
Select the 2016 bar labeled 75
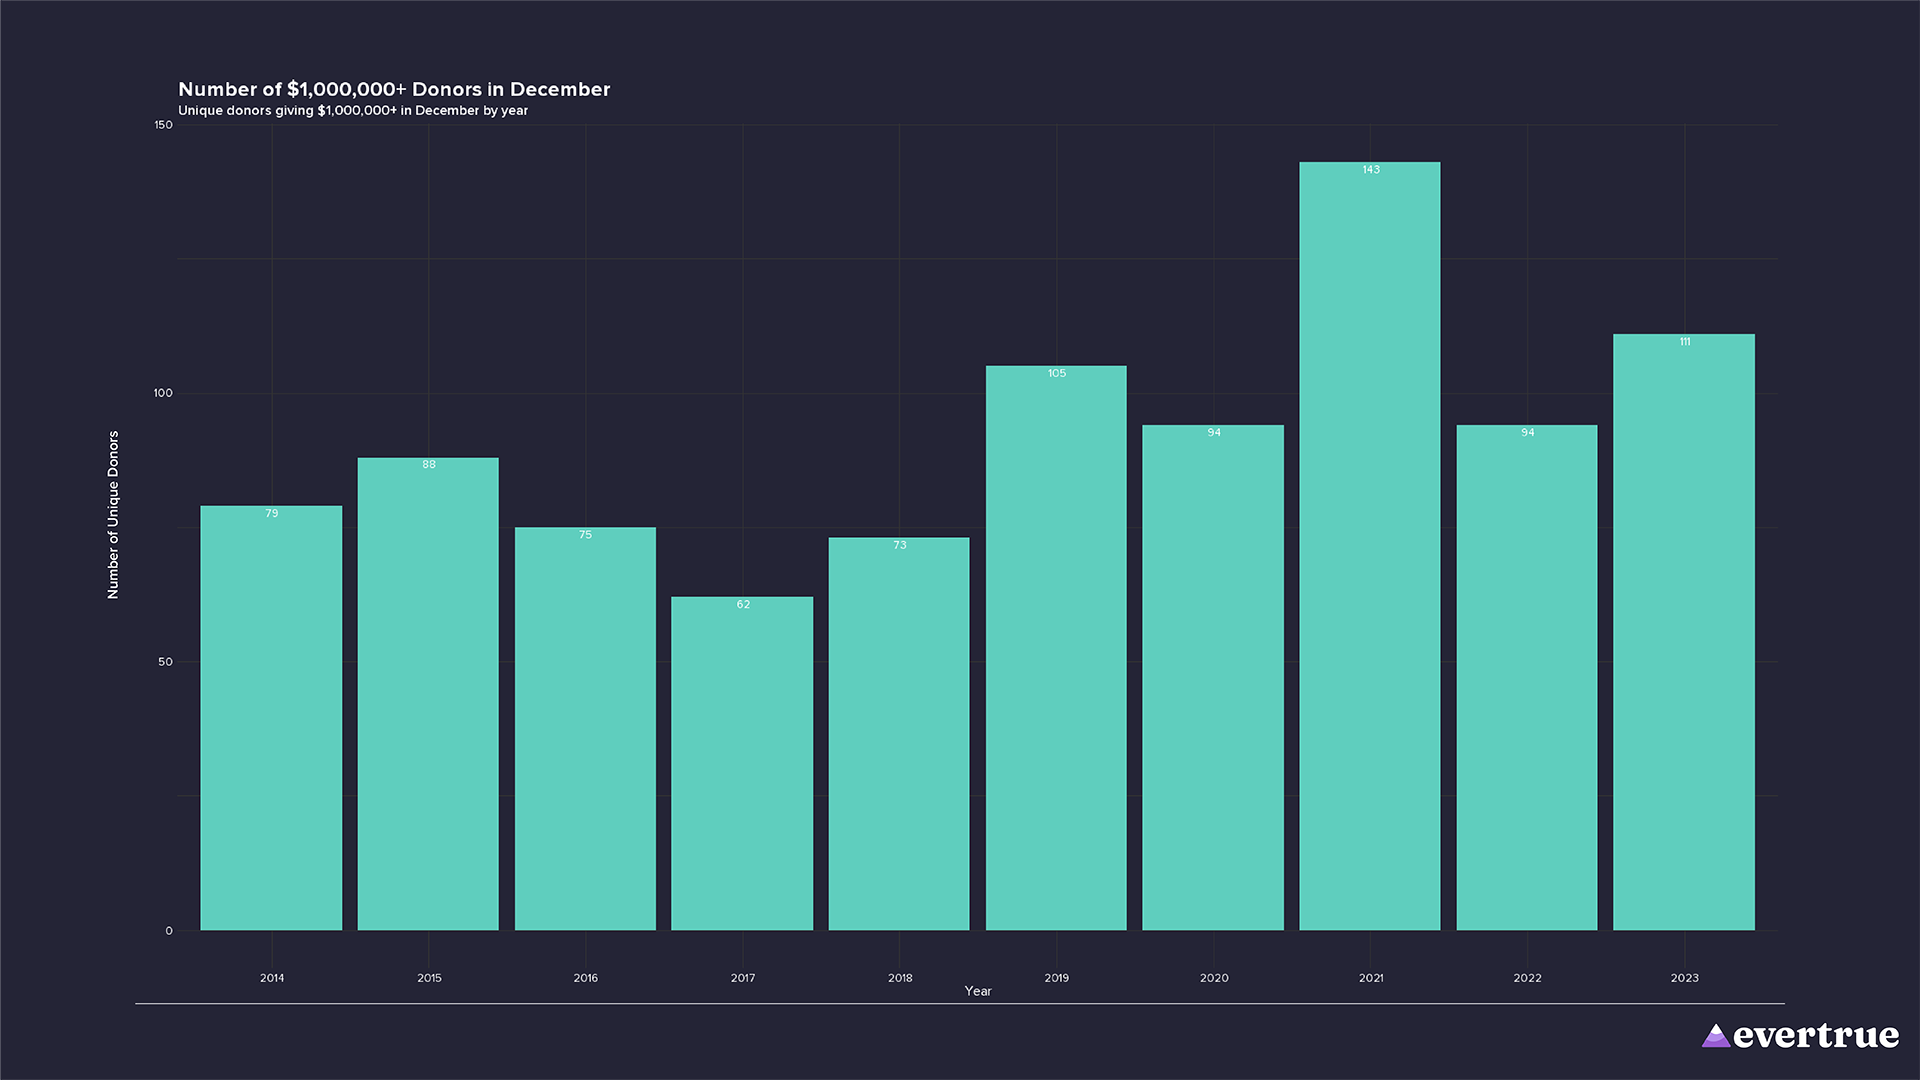[x=585, y=730]
